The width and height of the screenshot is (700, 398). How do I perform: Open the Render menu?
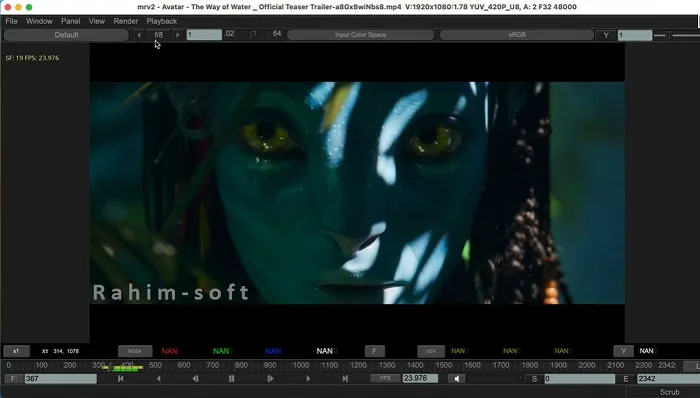[x=125, y=21]
